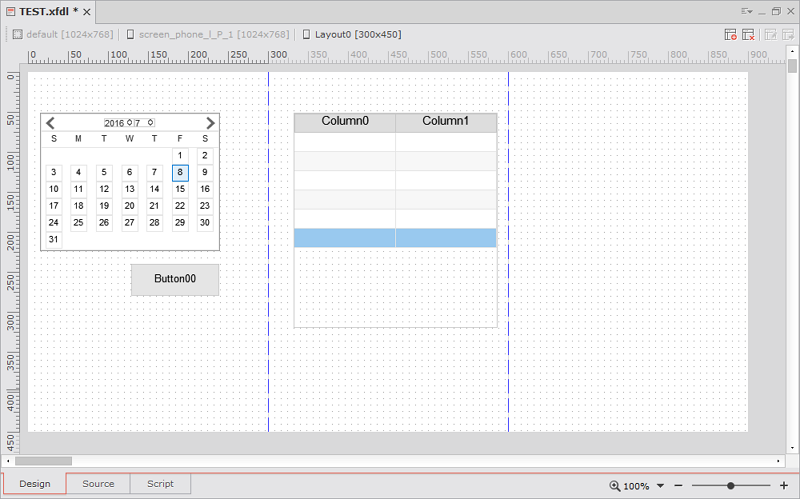Click the zoom magnifier icon
This screenshot has width=800, height=499.
coord(614,485)
